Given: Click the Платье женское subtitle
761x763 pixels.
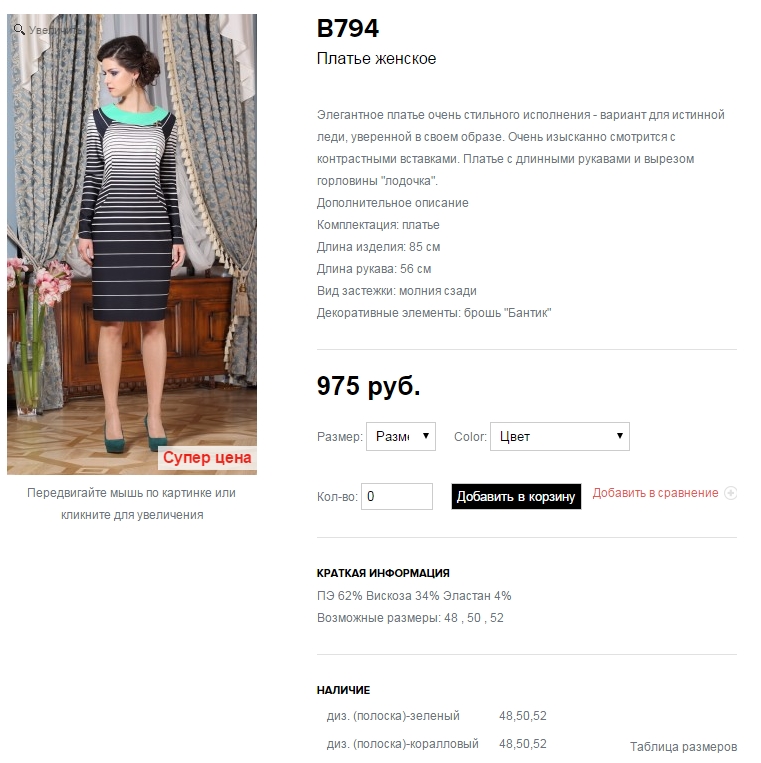Looking at the screenshot, I should pos(376,59).
